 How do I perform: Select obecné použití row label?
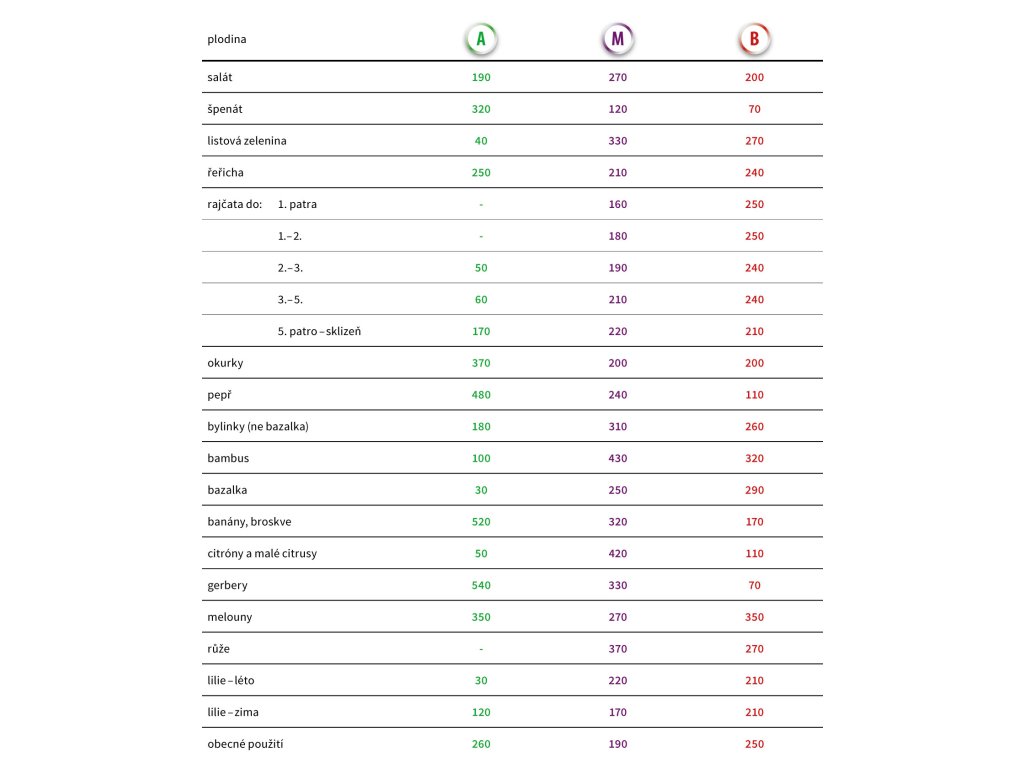tap(246, 744)
